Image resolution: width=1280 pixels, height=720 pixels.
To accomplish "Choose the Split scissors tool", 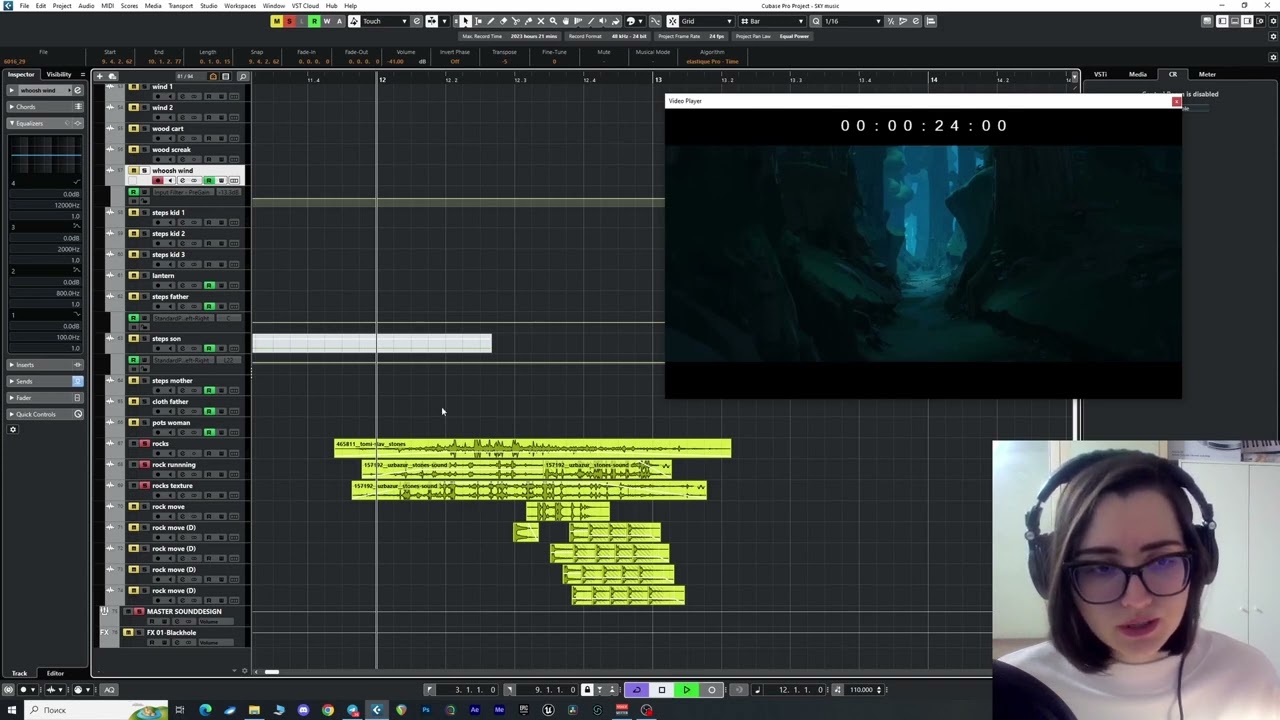I will [x=516, y=21].
